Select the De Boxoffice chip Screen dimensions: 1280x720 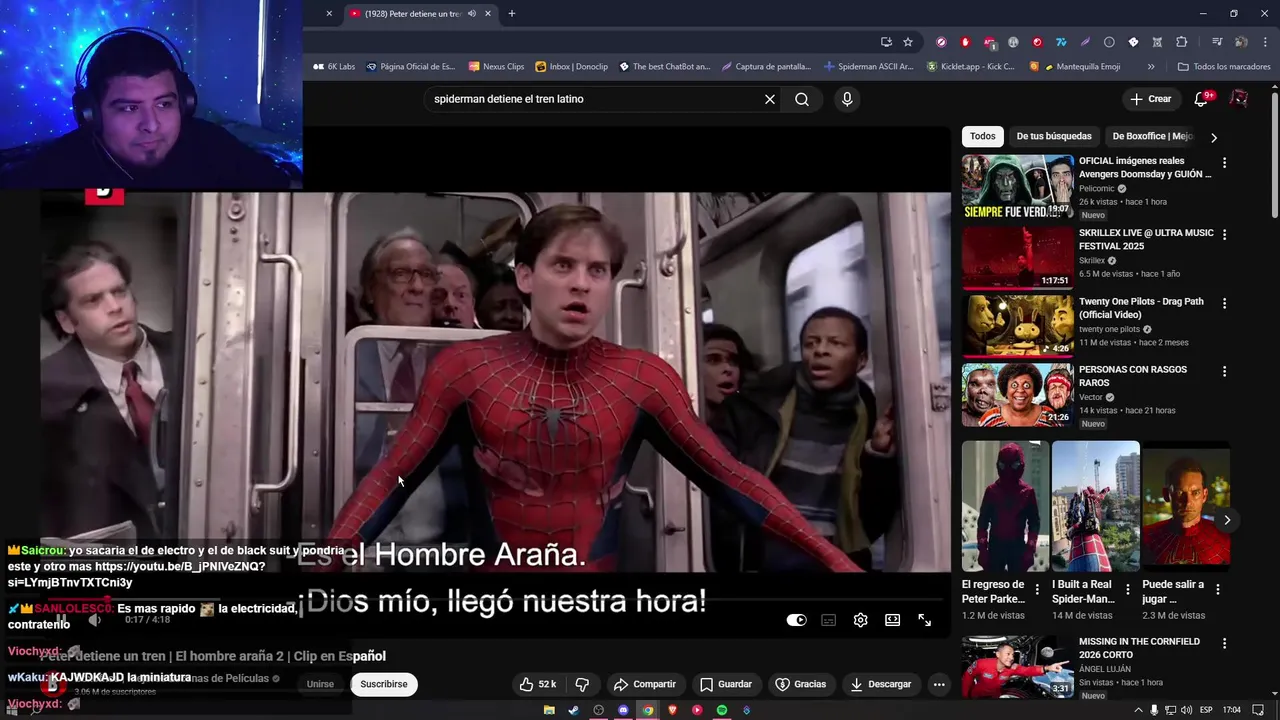(x=1152, y=136)
